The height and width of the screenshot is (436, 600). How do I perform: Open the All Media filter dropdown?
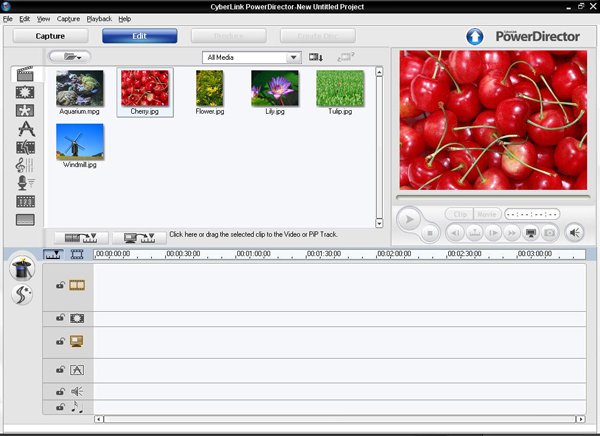click(251, 58)
